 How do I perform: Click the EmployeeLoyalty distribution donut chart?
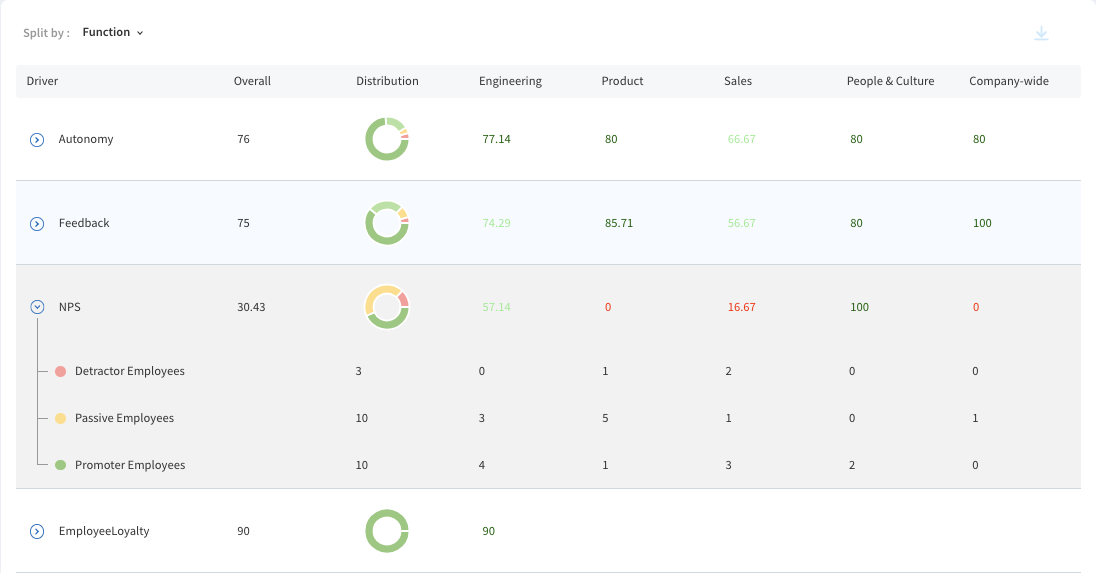click(x=387, y=531)
